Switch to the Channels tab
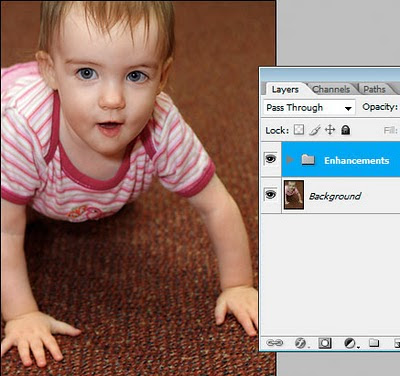The image size is (400, 376). click(331, 89)
